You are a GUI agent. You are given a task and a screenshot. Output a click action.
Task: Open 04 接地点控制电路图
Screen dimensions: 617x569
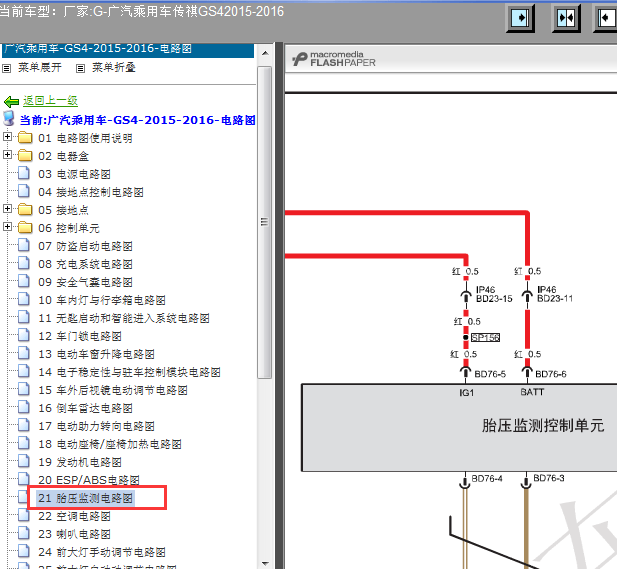[91, 192]
